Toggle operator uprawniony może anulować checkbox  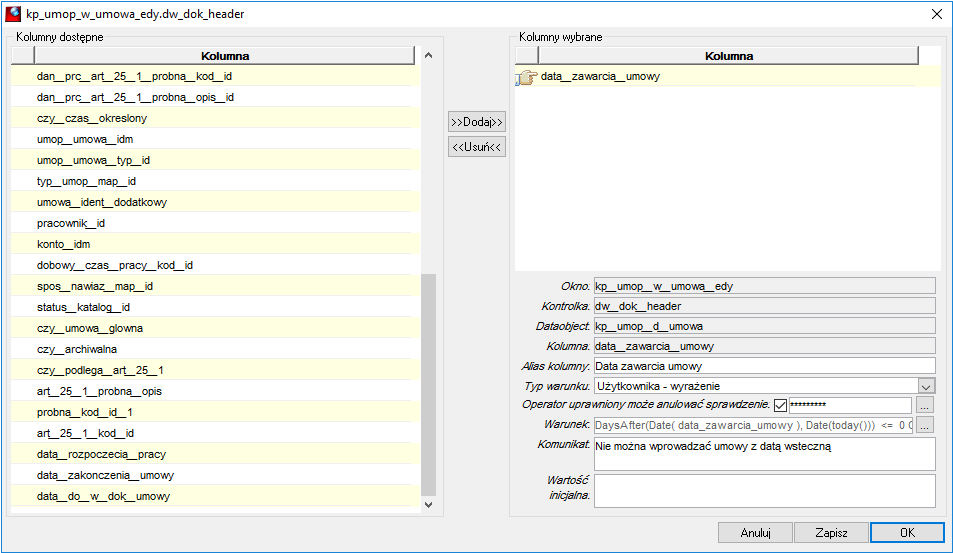coord(780,405)
